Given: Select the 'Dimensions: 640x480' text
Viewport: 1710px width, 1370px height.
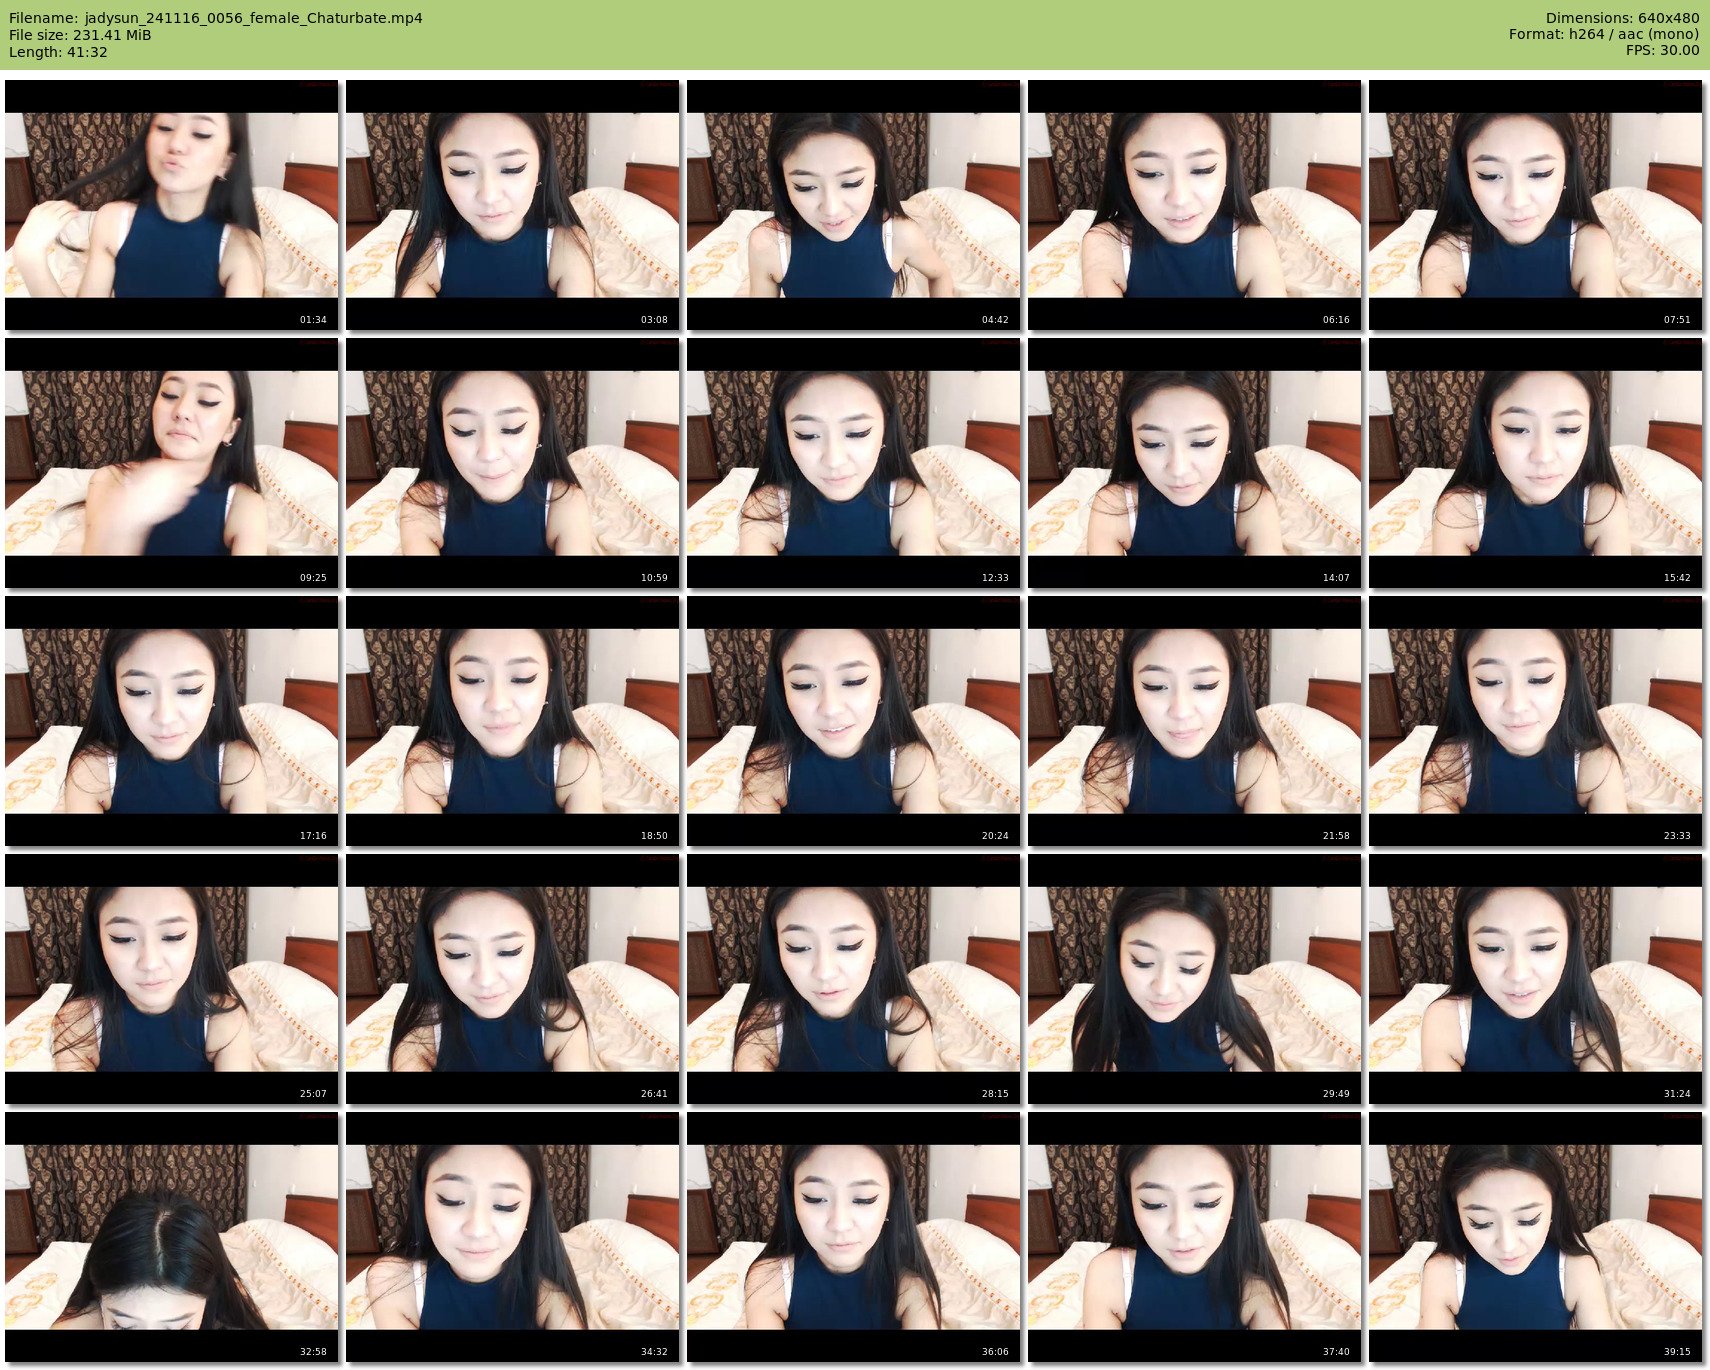Looking at the screenshot, I should 1622,18.
